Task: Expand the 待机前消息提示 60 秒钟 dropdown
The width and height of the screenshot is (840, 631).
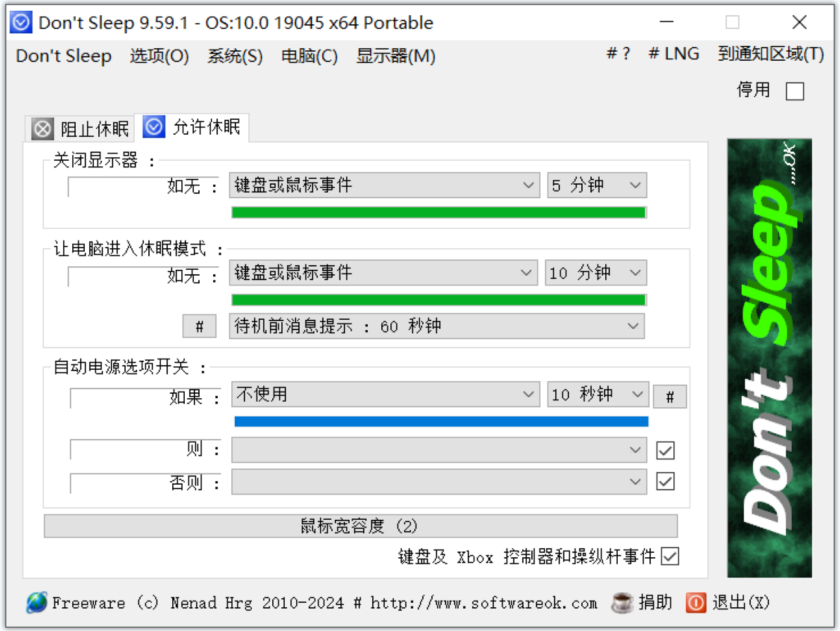Action: click(437, 326)
